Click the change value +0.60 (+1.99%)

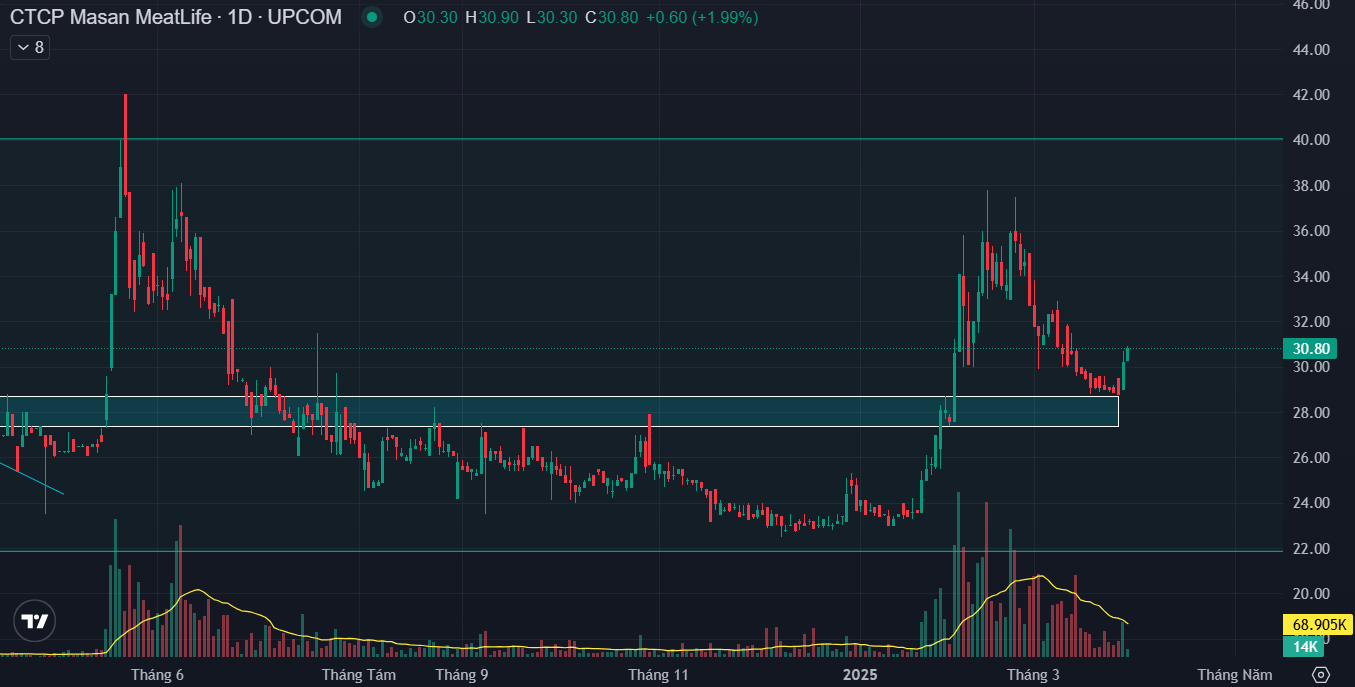[x=702, y=18]
